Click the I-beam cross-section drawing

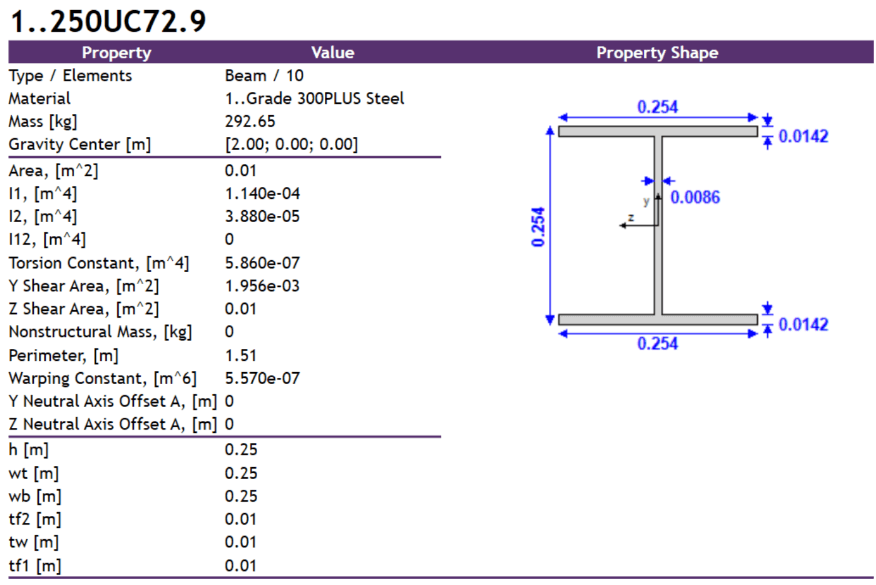click(x=658, y=225)
